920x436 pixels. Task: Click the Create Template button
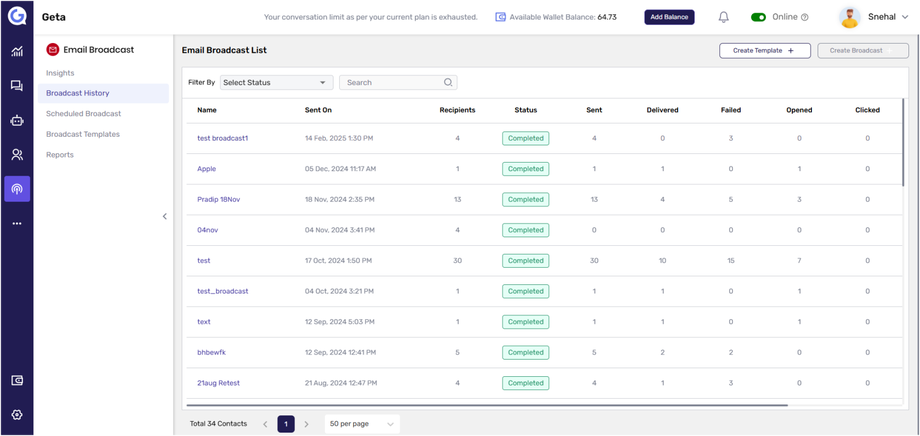764,50
